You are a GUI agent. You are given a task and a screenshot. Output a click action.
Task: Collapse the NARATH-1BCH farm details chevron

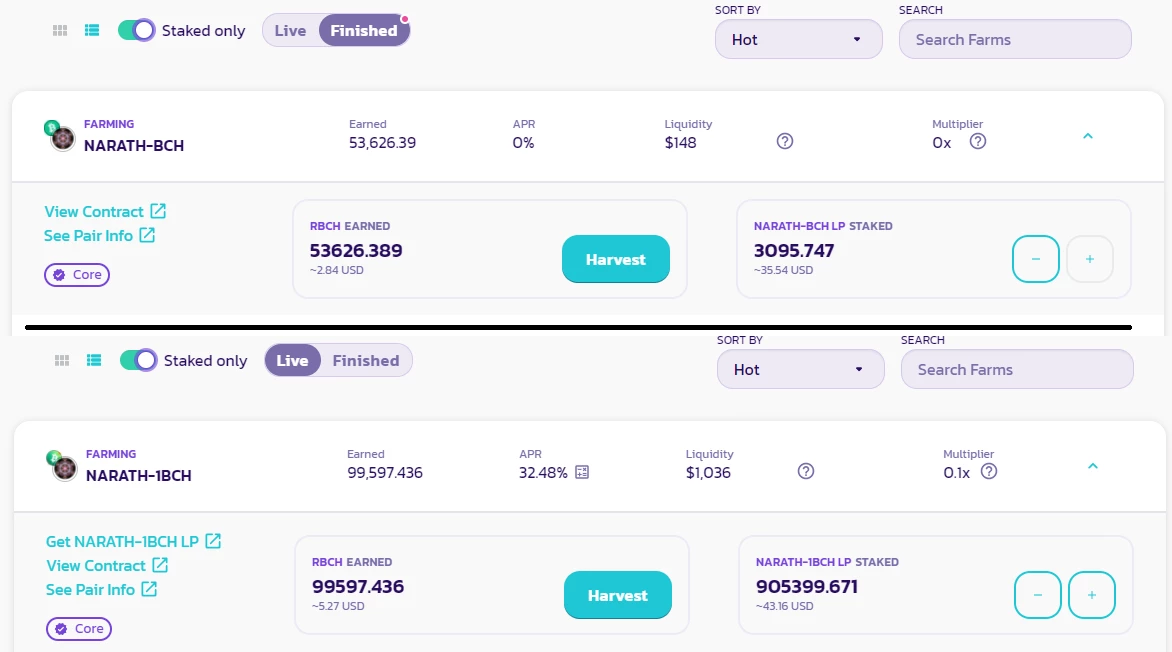click(1092, 466)
